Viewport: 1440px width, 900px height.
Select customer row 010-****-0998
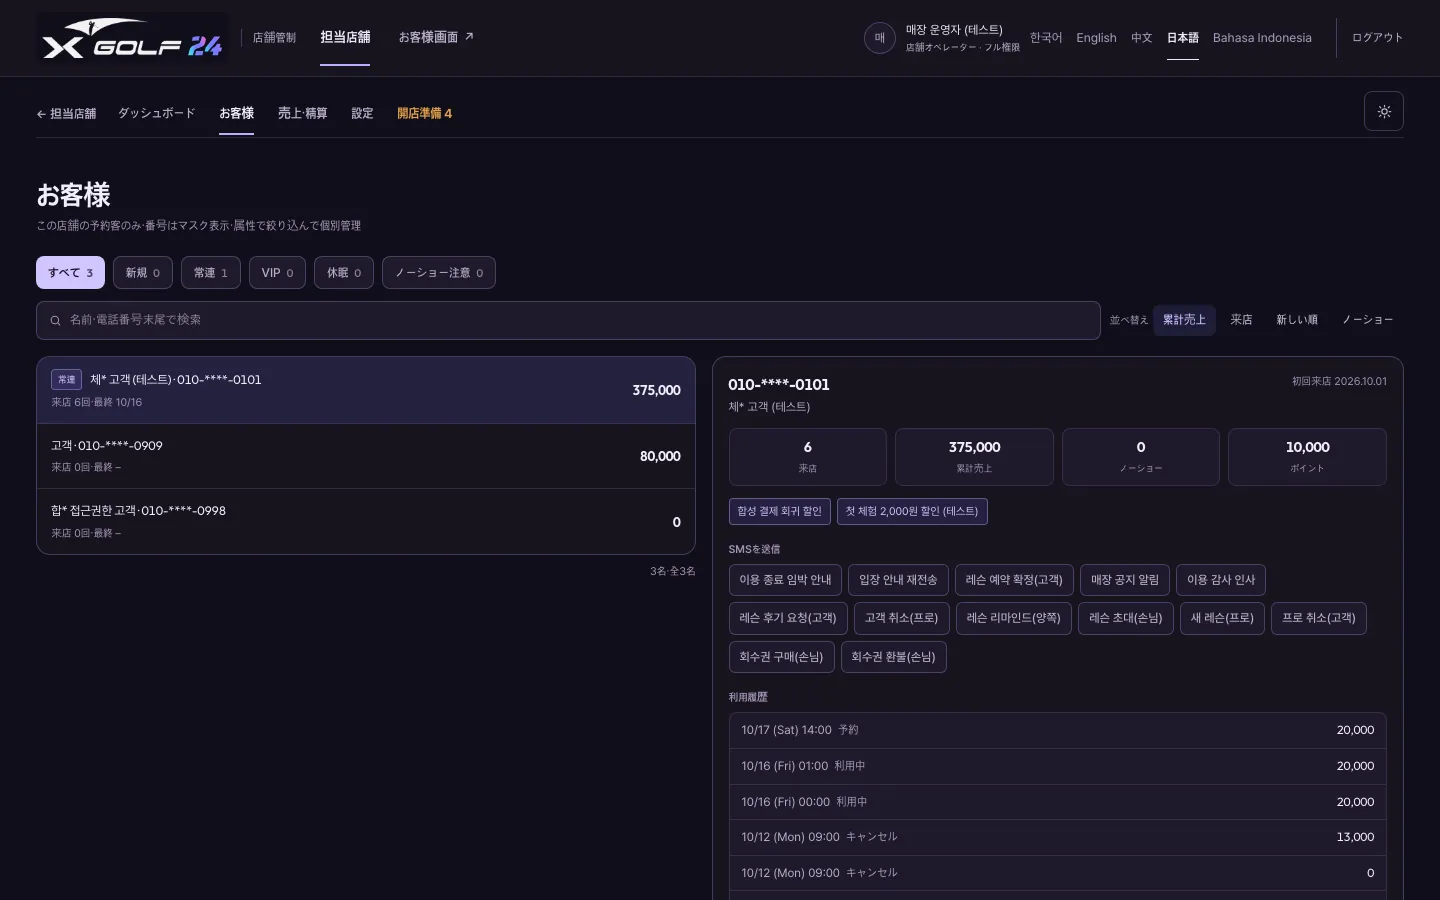click(366, 522)
